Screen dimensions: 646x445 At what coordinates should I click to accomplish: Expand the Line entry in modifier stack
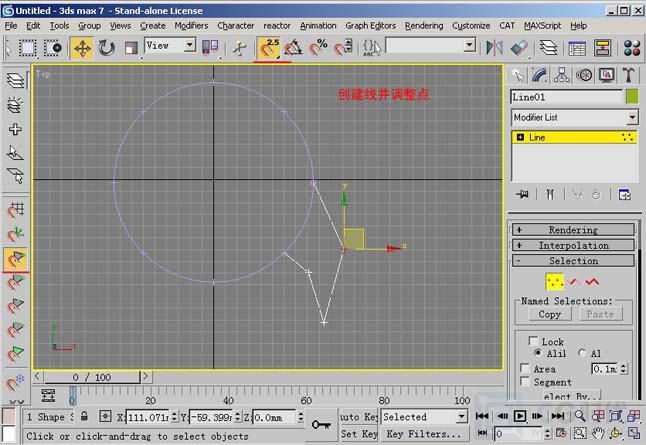point(520,137)
